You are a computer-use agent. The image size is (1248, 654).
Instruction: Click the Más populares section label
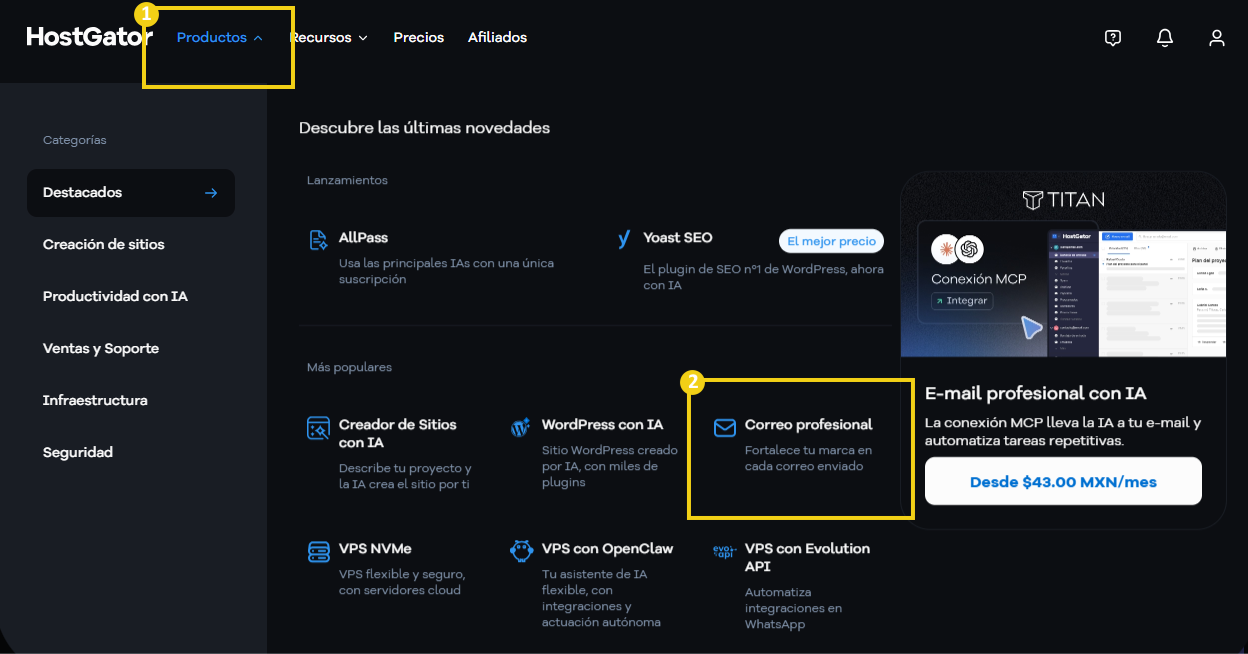point(349,367)
